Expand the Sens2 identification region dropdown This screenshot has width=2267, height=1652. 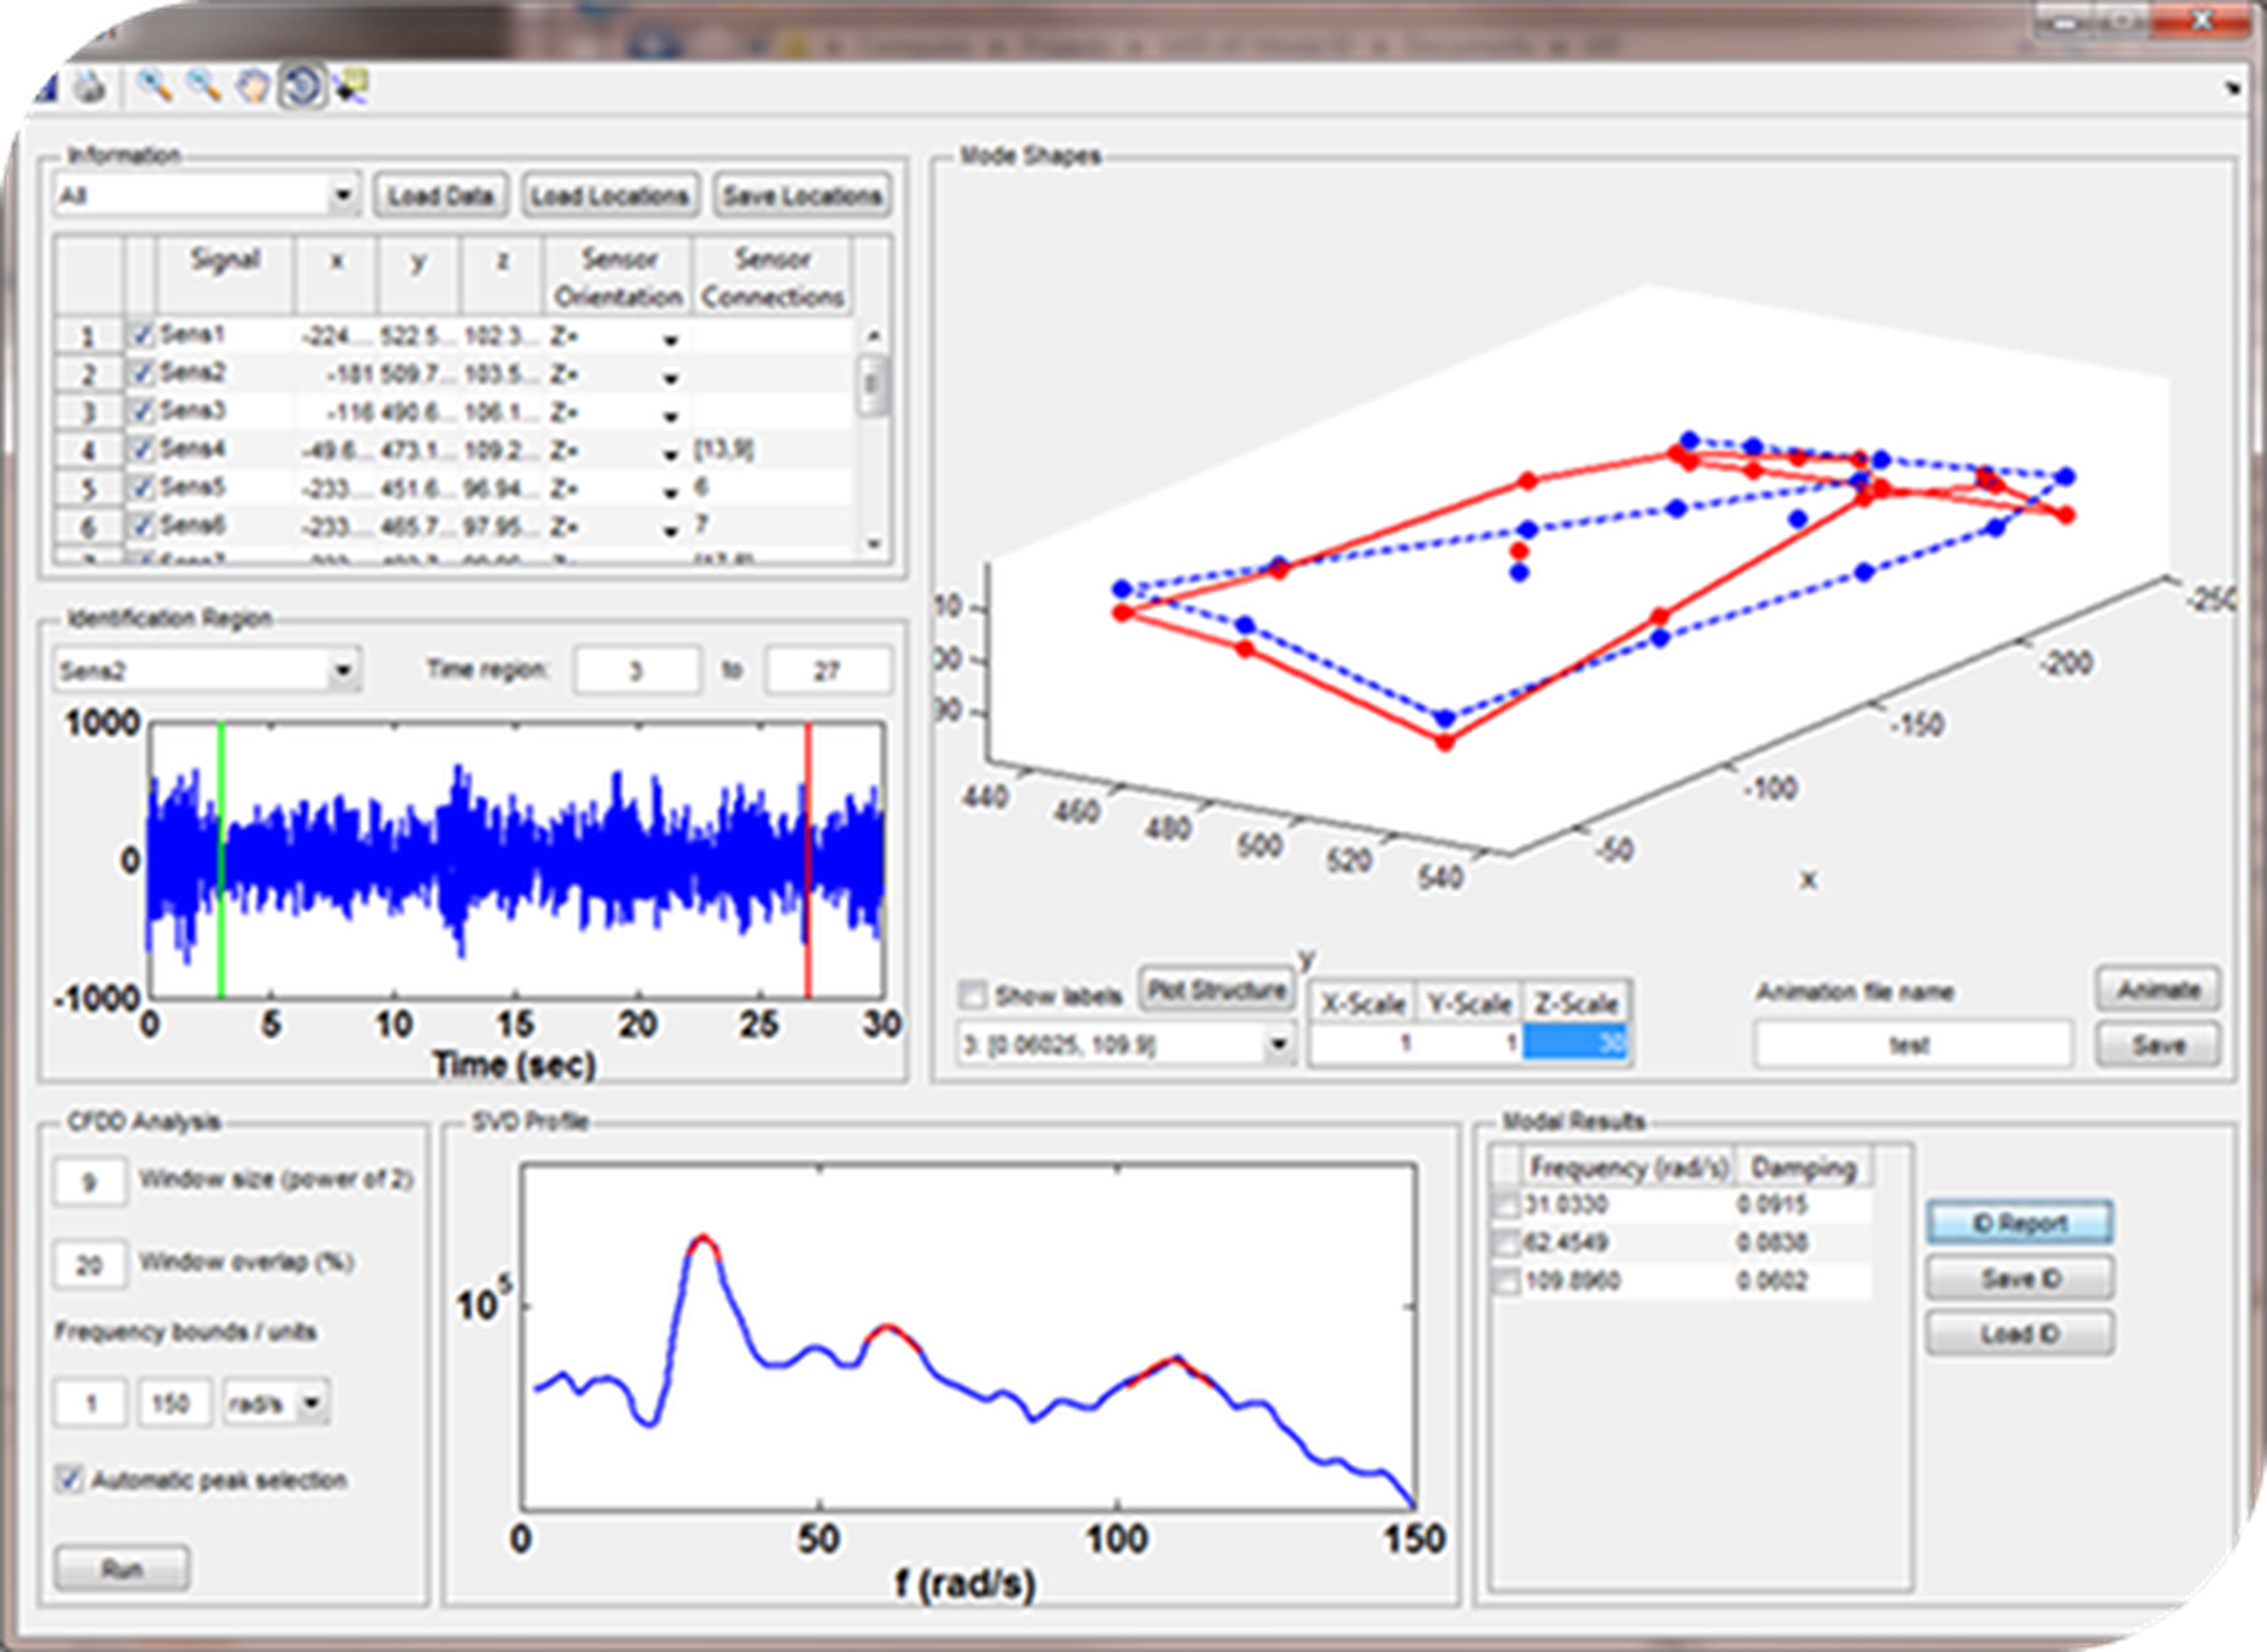(342, 670)
